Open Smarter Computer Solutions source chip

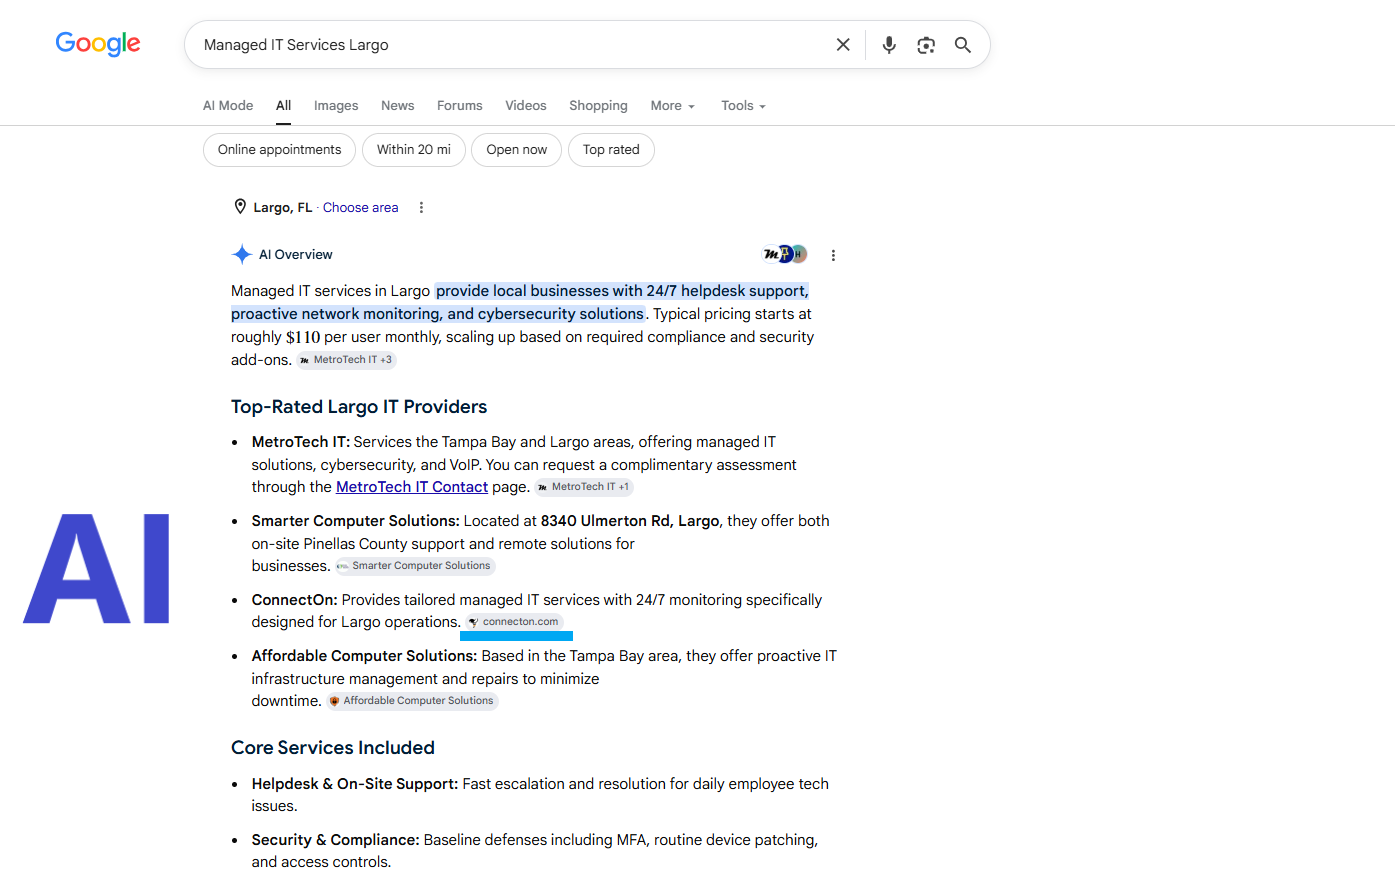click(415, 566)
